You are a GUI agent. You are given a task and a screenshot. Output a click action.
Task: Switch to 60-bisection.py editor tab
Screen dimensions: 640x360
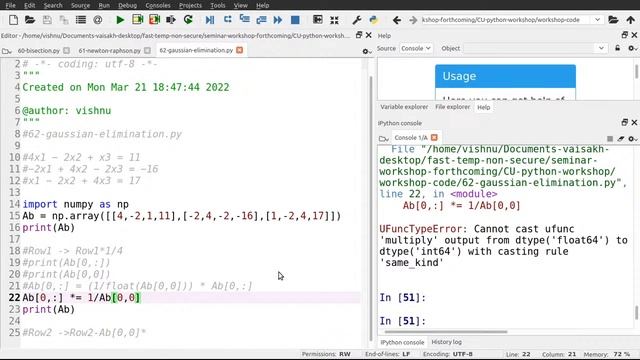point(39,51)
